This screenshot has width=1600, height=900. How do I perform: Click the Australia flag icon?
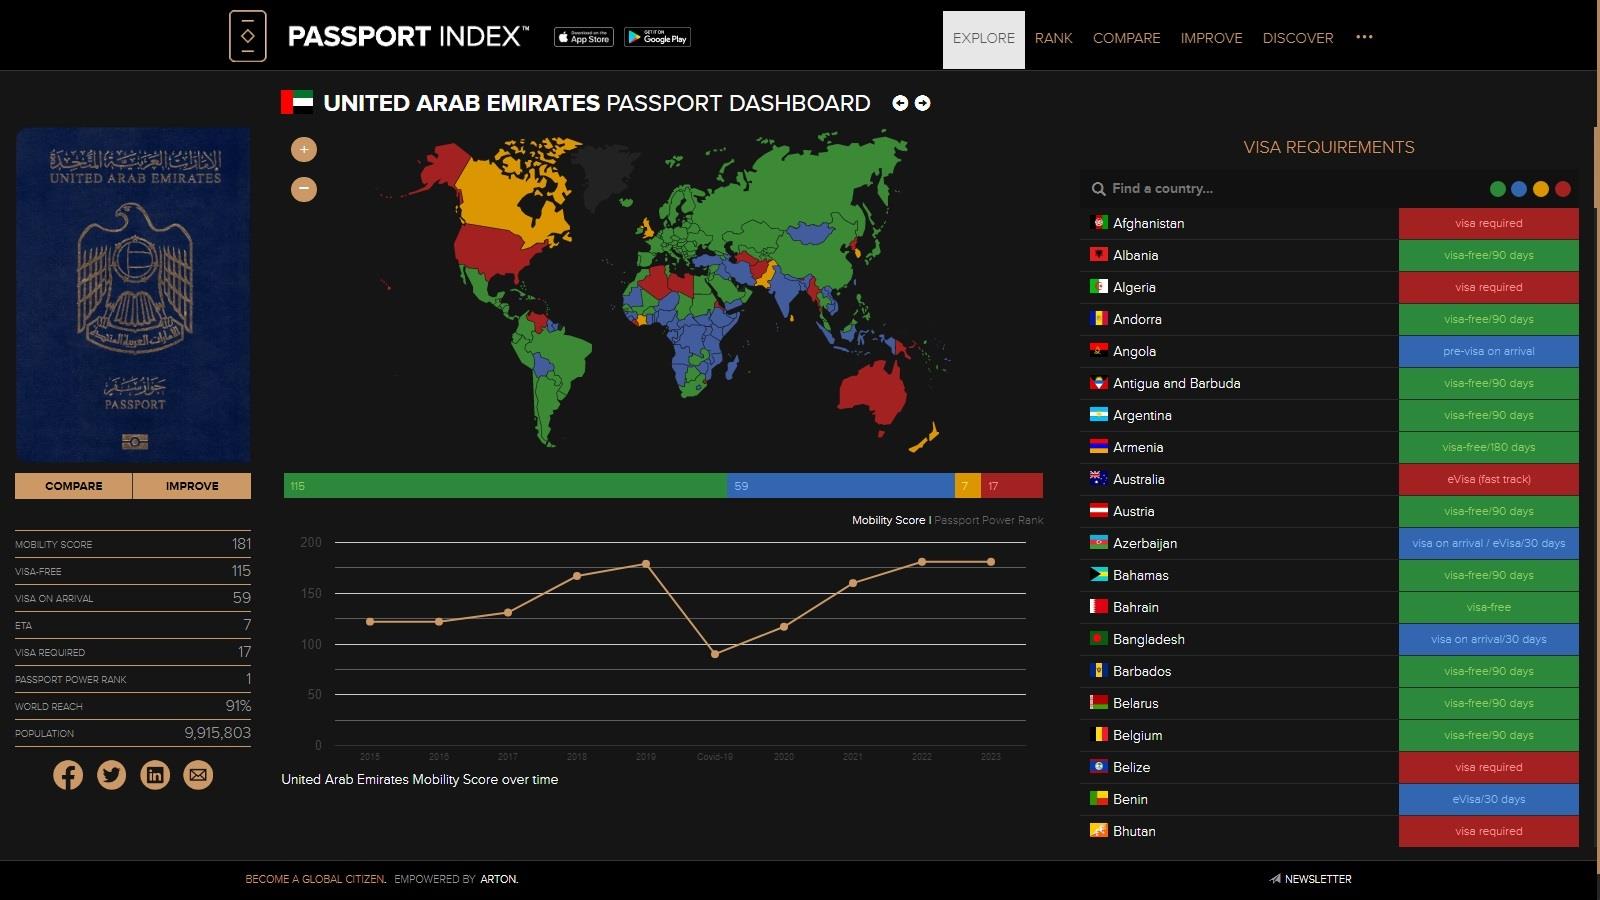click(1099, 479)
